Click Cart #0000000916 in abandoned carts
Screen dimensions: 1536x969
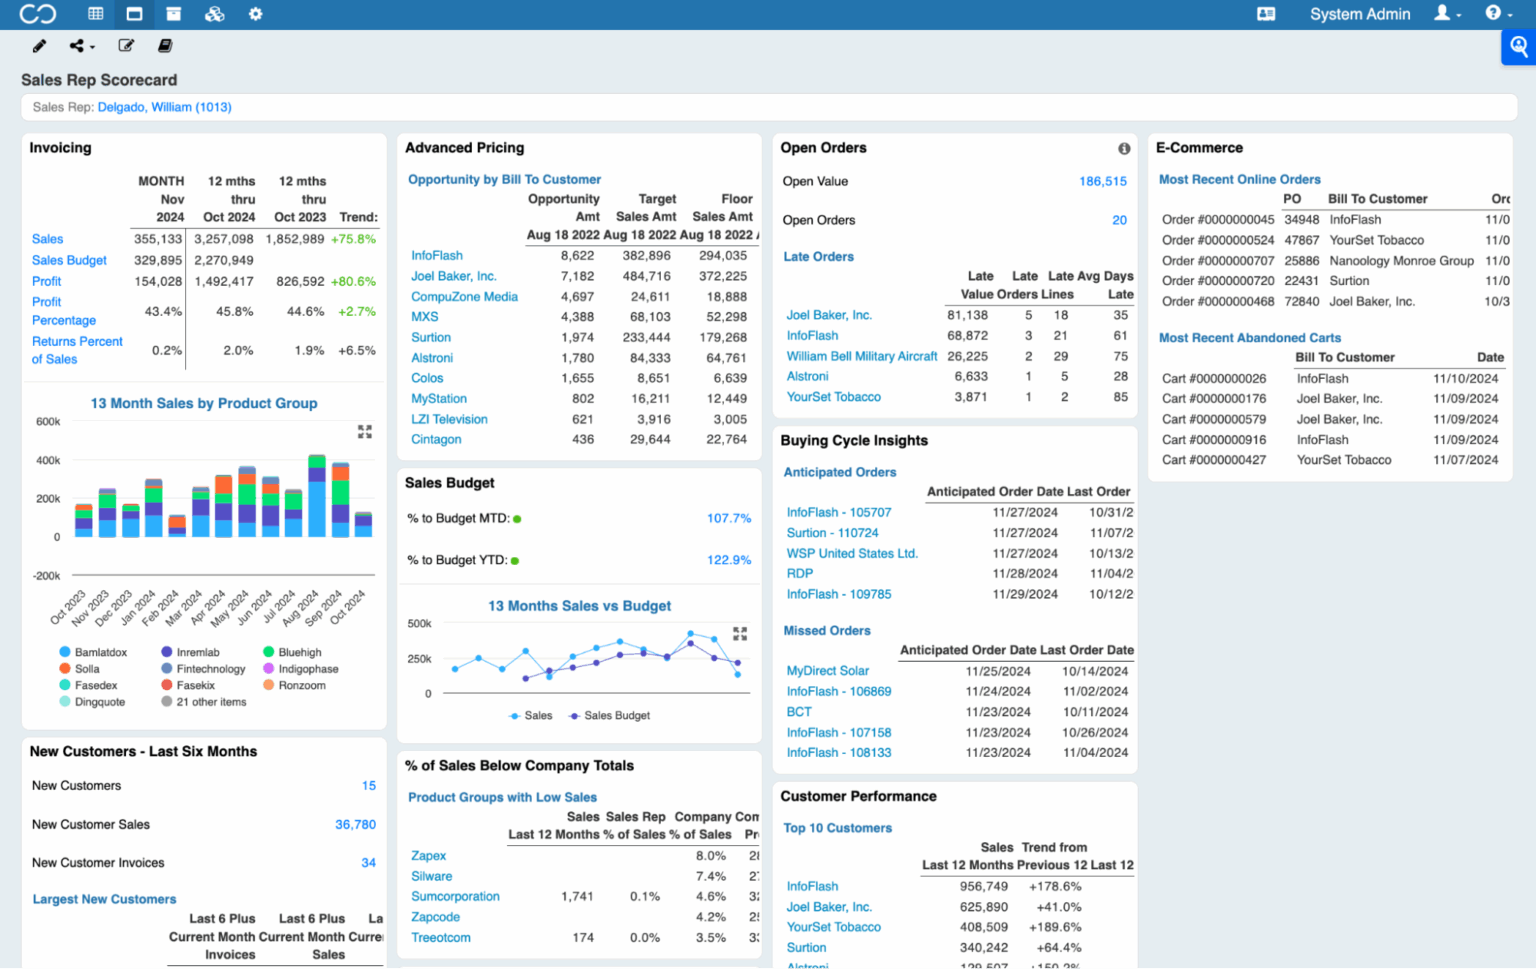tap(1214, 440)
